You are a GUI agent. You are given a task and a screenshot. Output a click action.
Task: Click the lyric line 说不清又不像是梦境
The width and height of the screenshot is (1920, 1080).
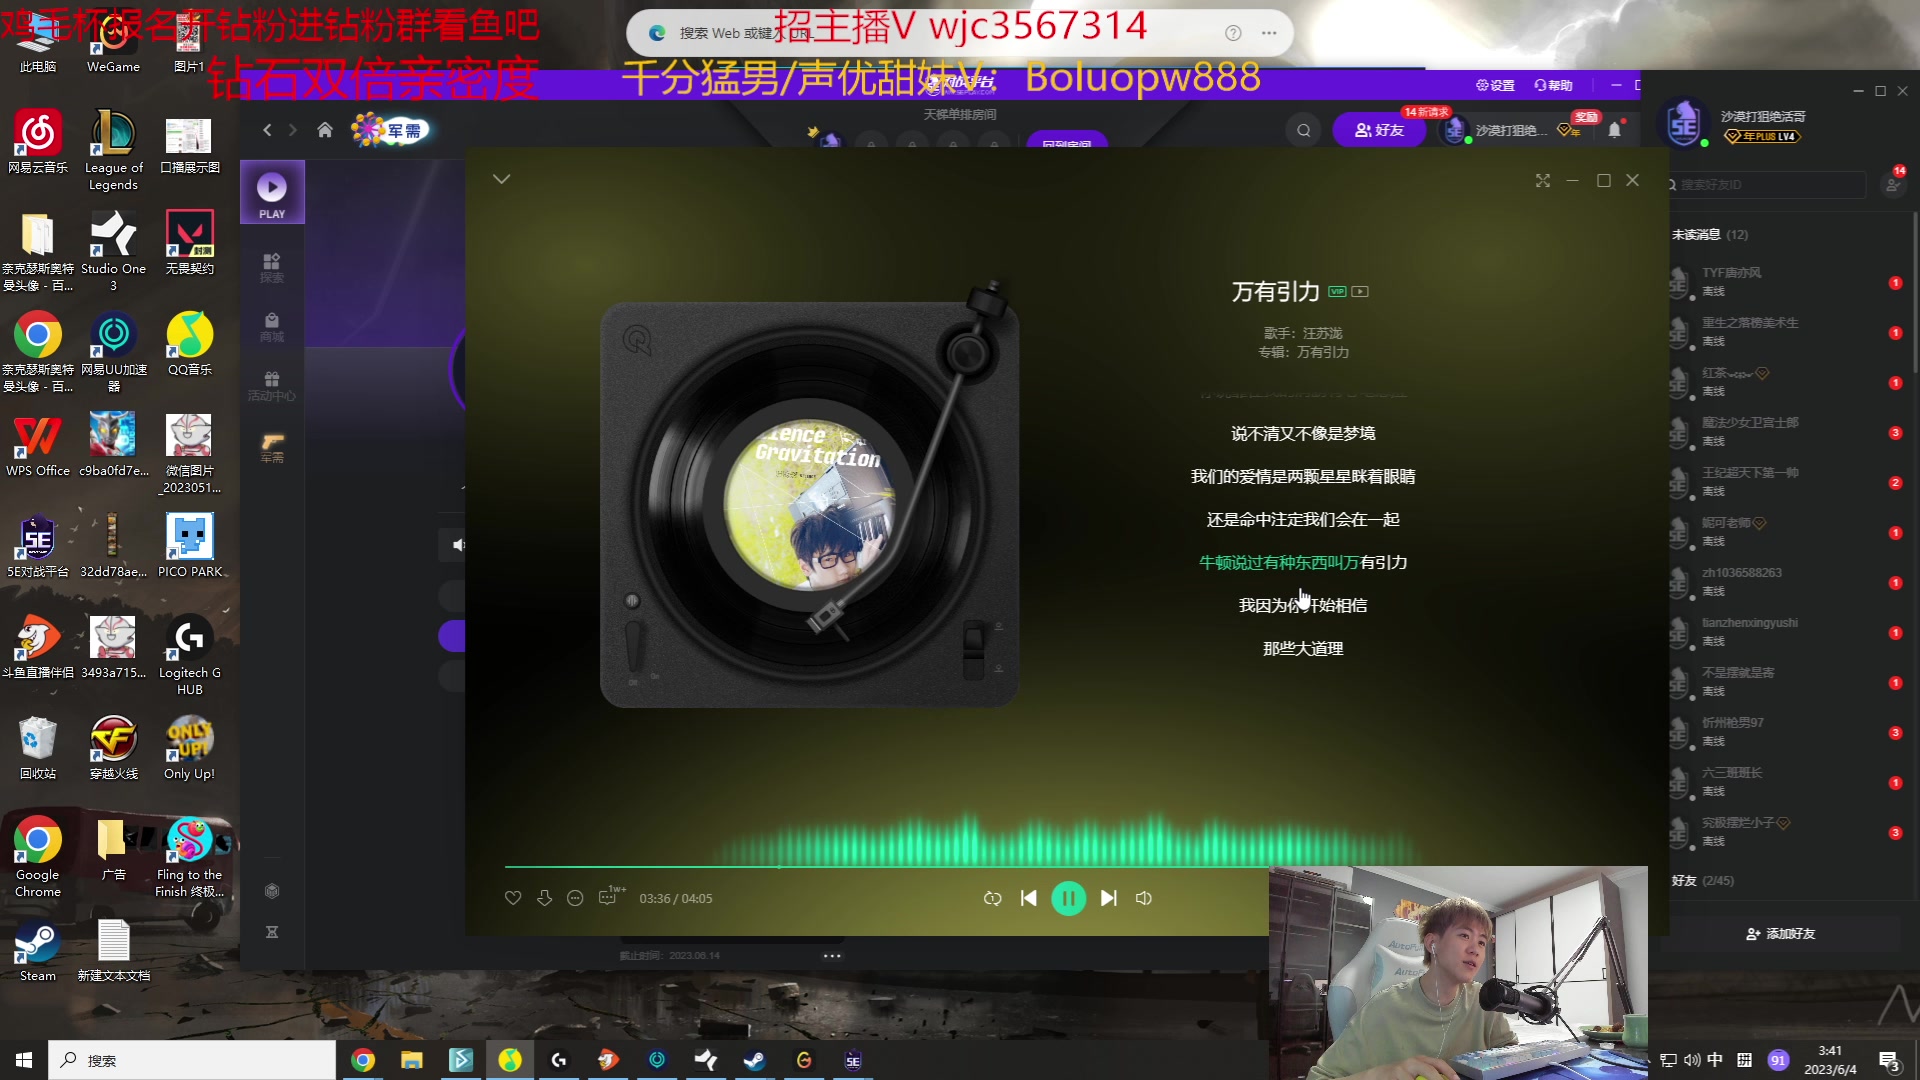1303,433
